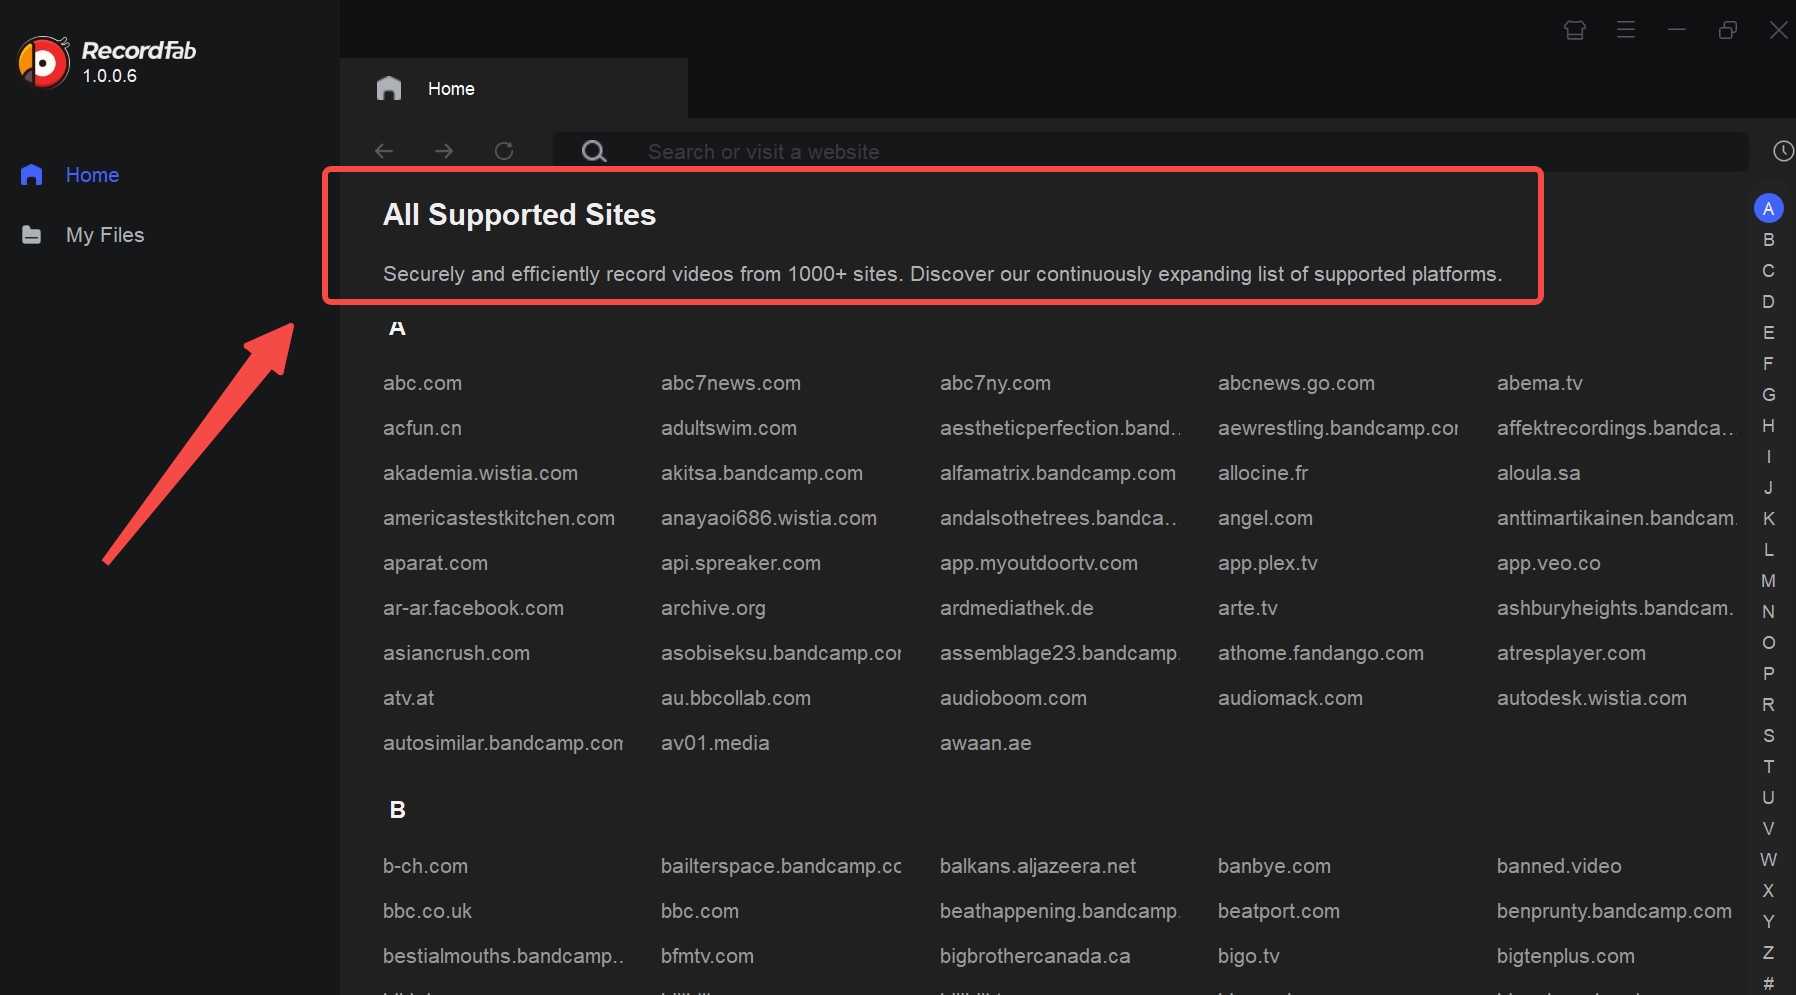Open balkans.aljazeera.net link
The width and height of the screenshot is (1796, 995).
(x=1038, y=866)
